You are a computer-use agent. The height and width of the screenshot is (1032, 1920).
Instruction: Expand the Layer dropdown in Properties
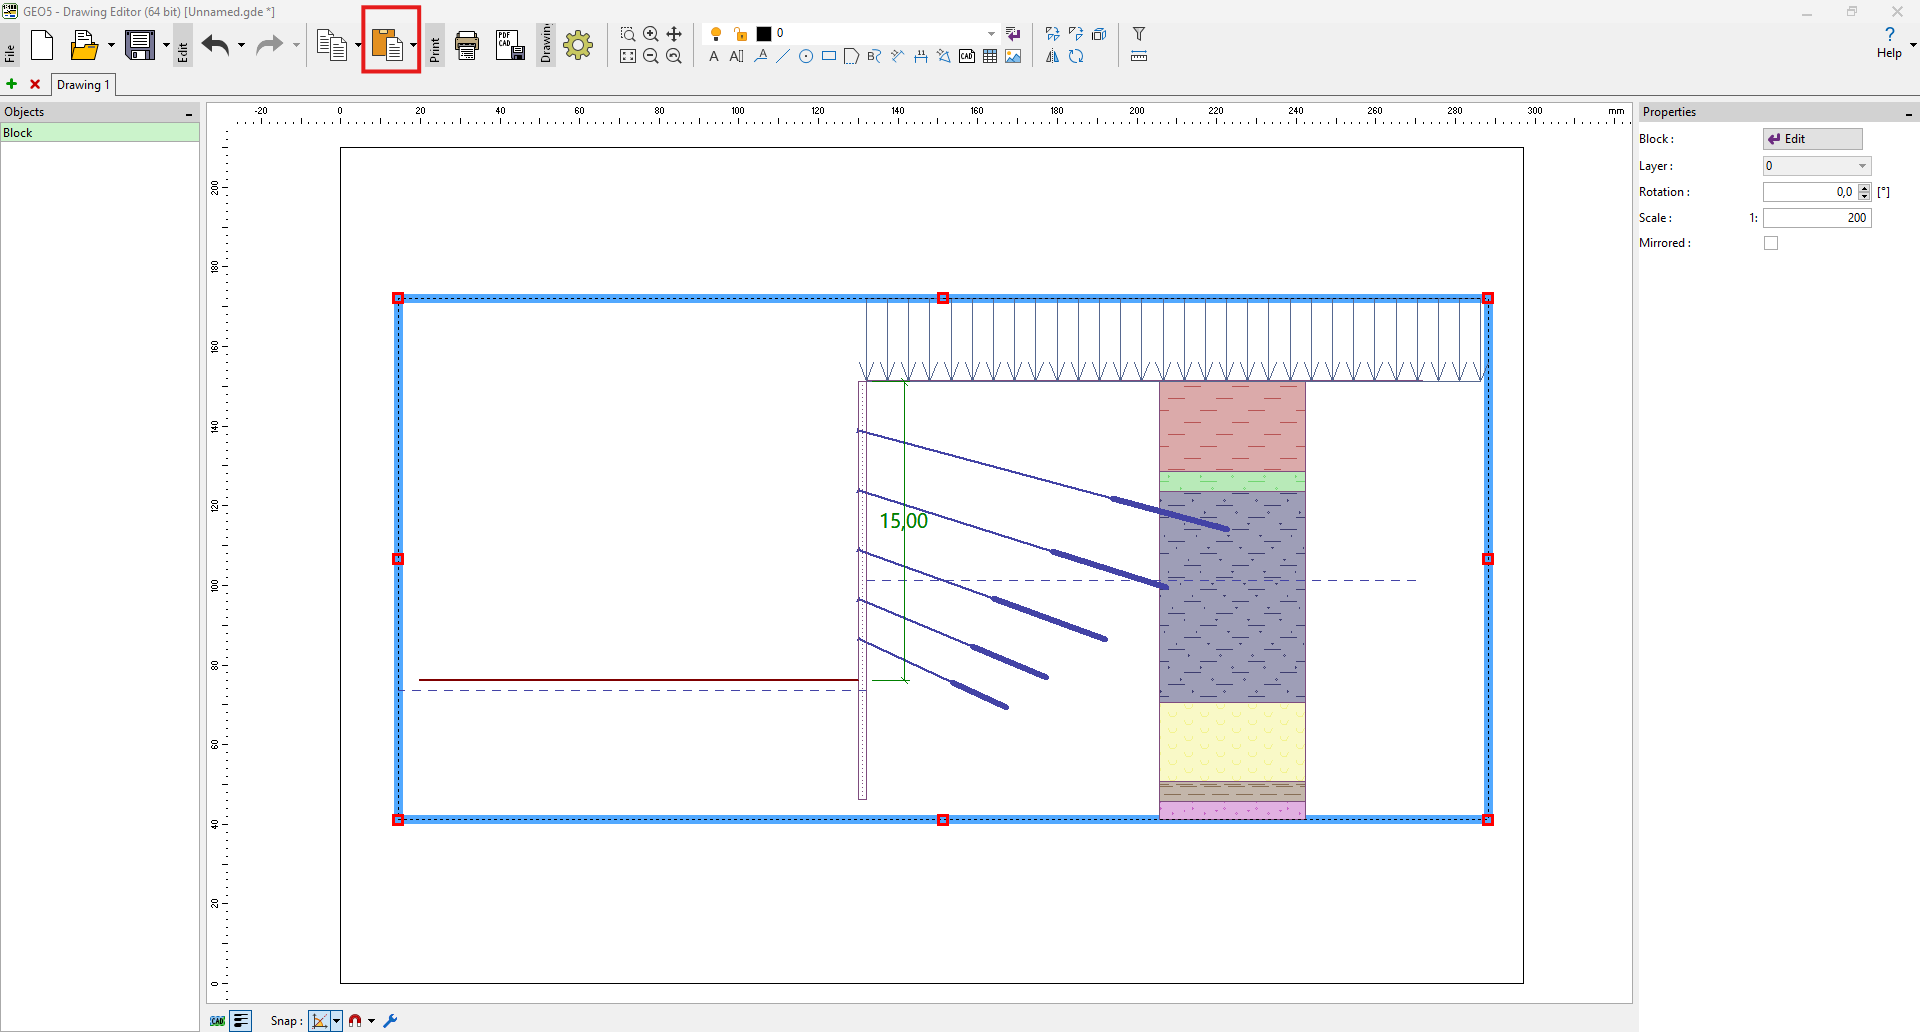(x=1862, y=166)
